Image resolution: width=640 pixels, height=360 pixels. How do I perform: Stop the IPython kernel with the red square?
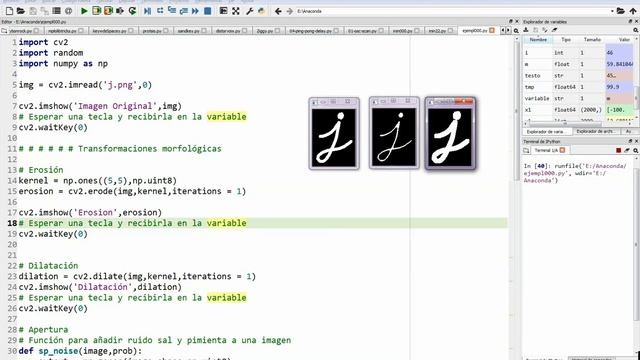point(618,151)
